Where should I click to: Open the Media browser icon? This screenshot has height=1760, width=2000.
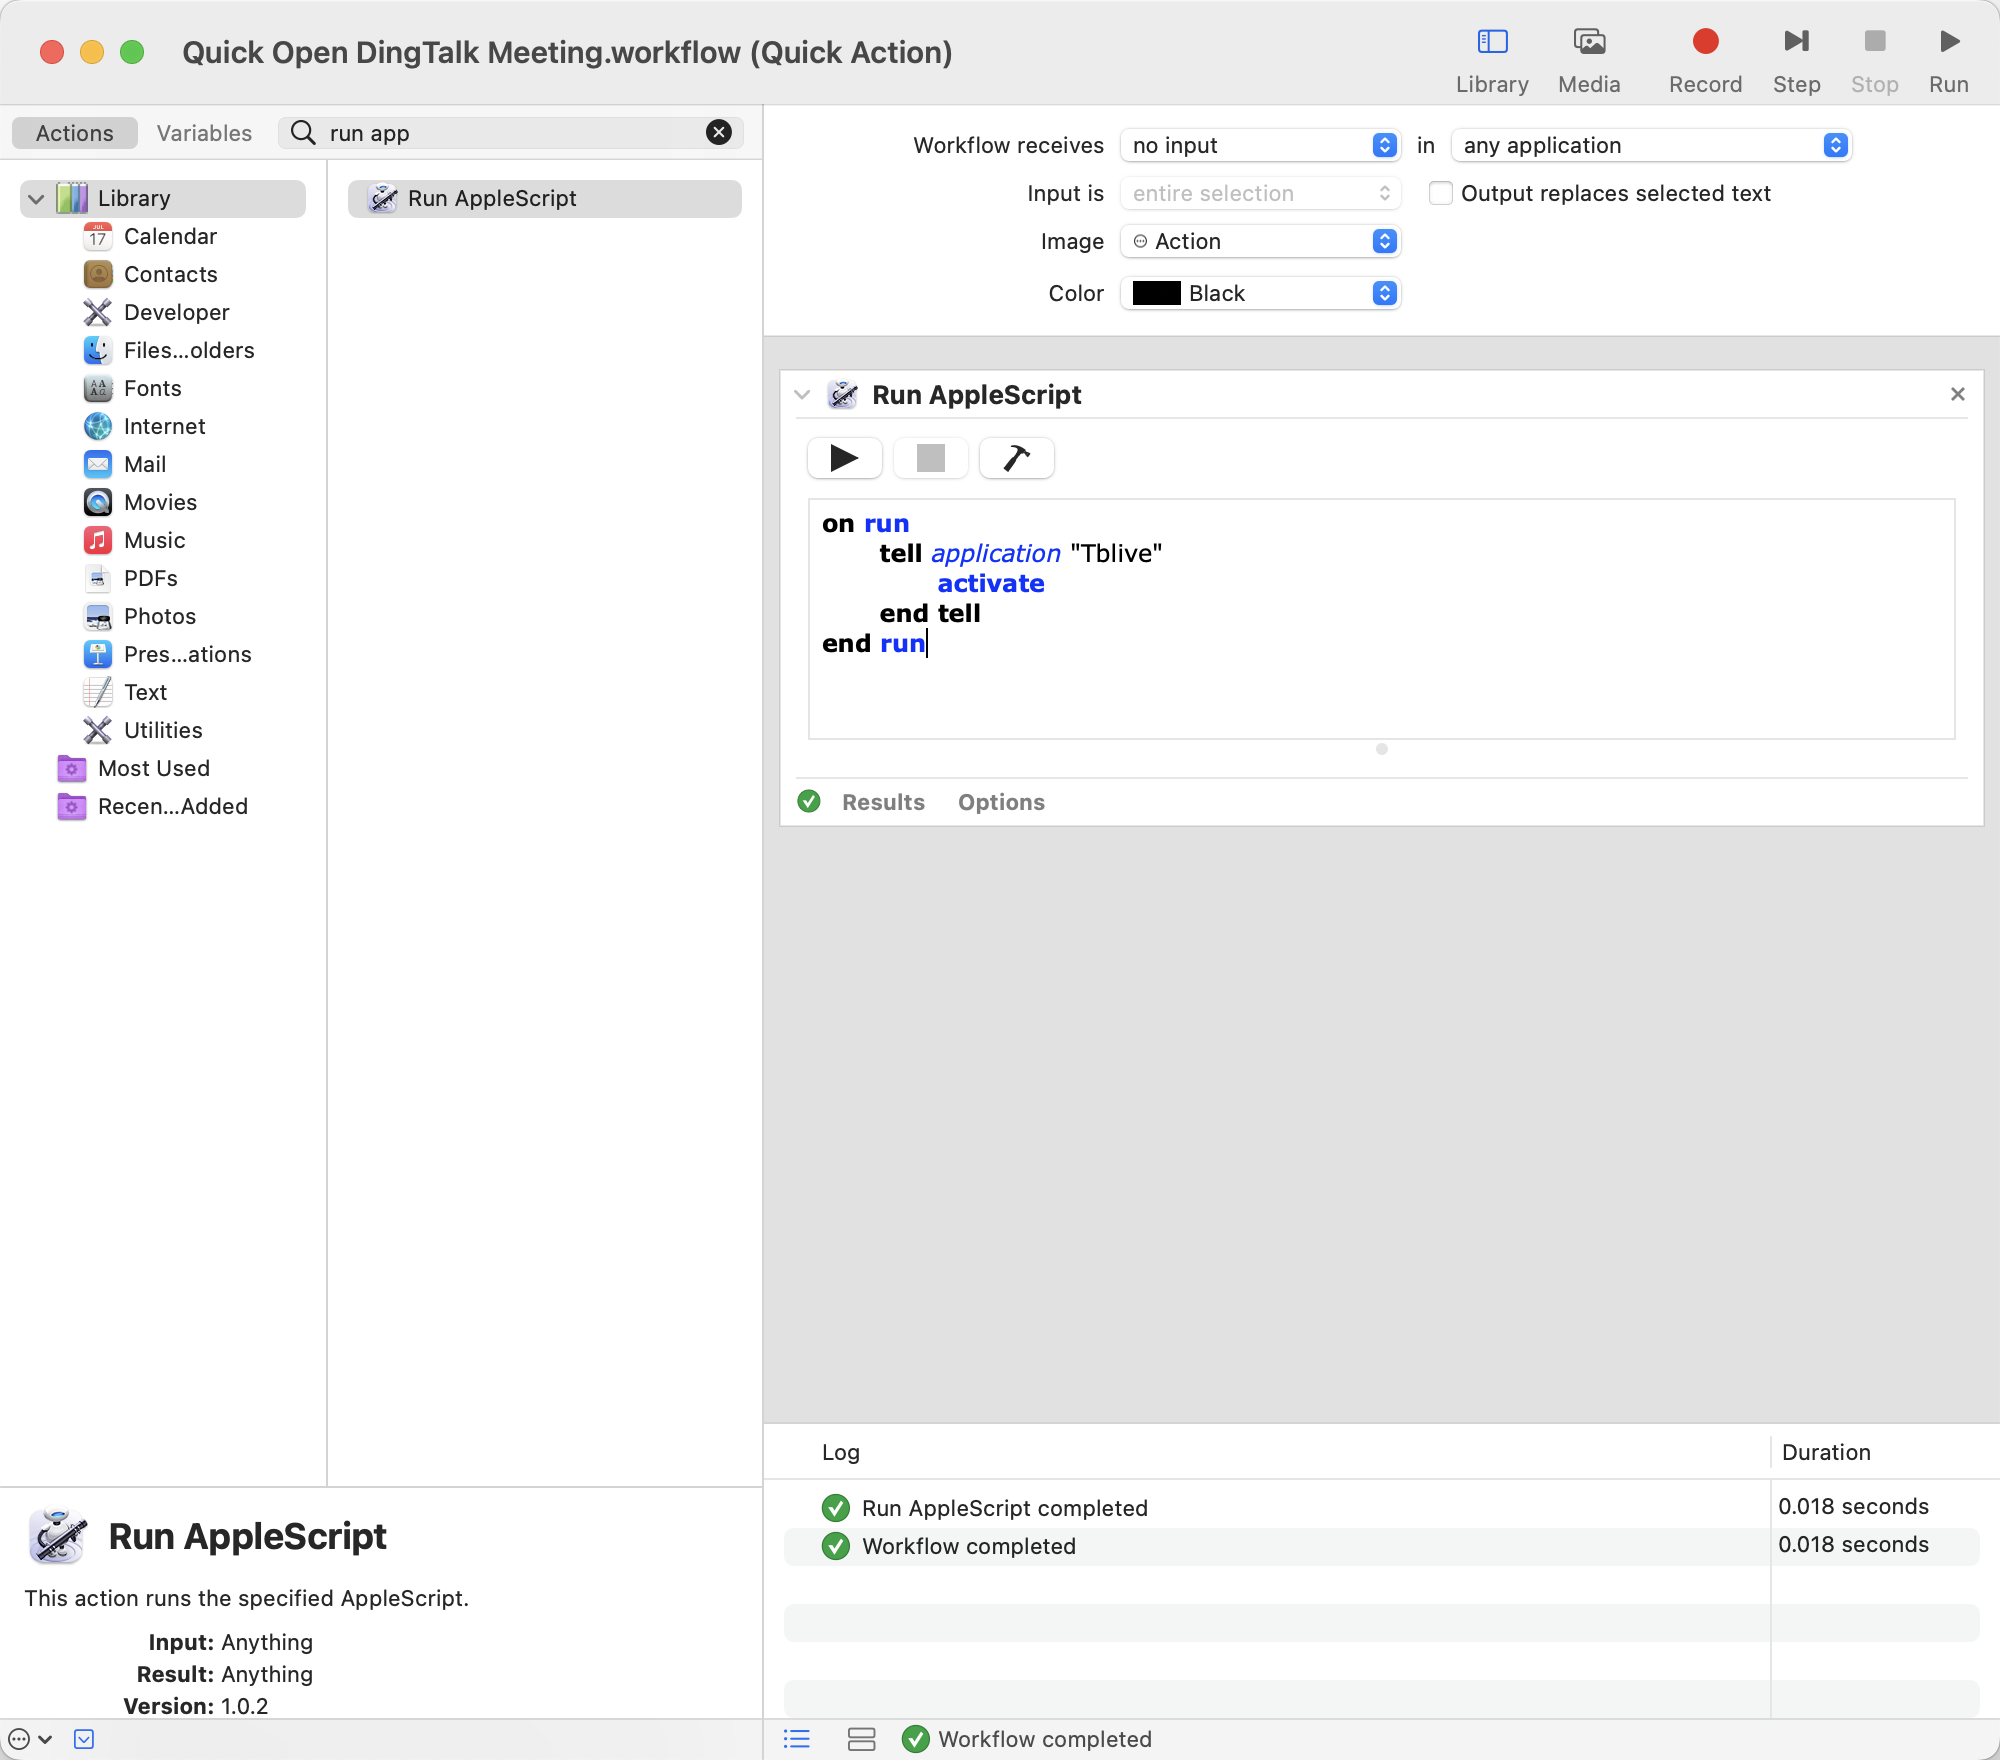pos(1589,42)
